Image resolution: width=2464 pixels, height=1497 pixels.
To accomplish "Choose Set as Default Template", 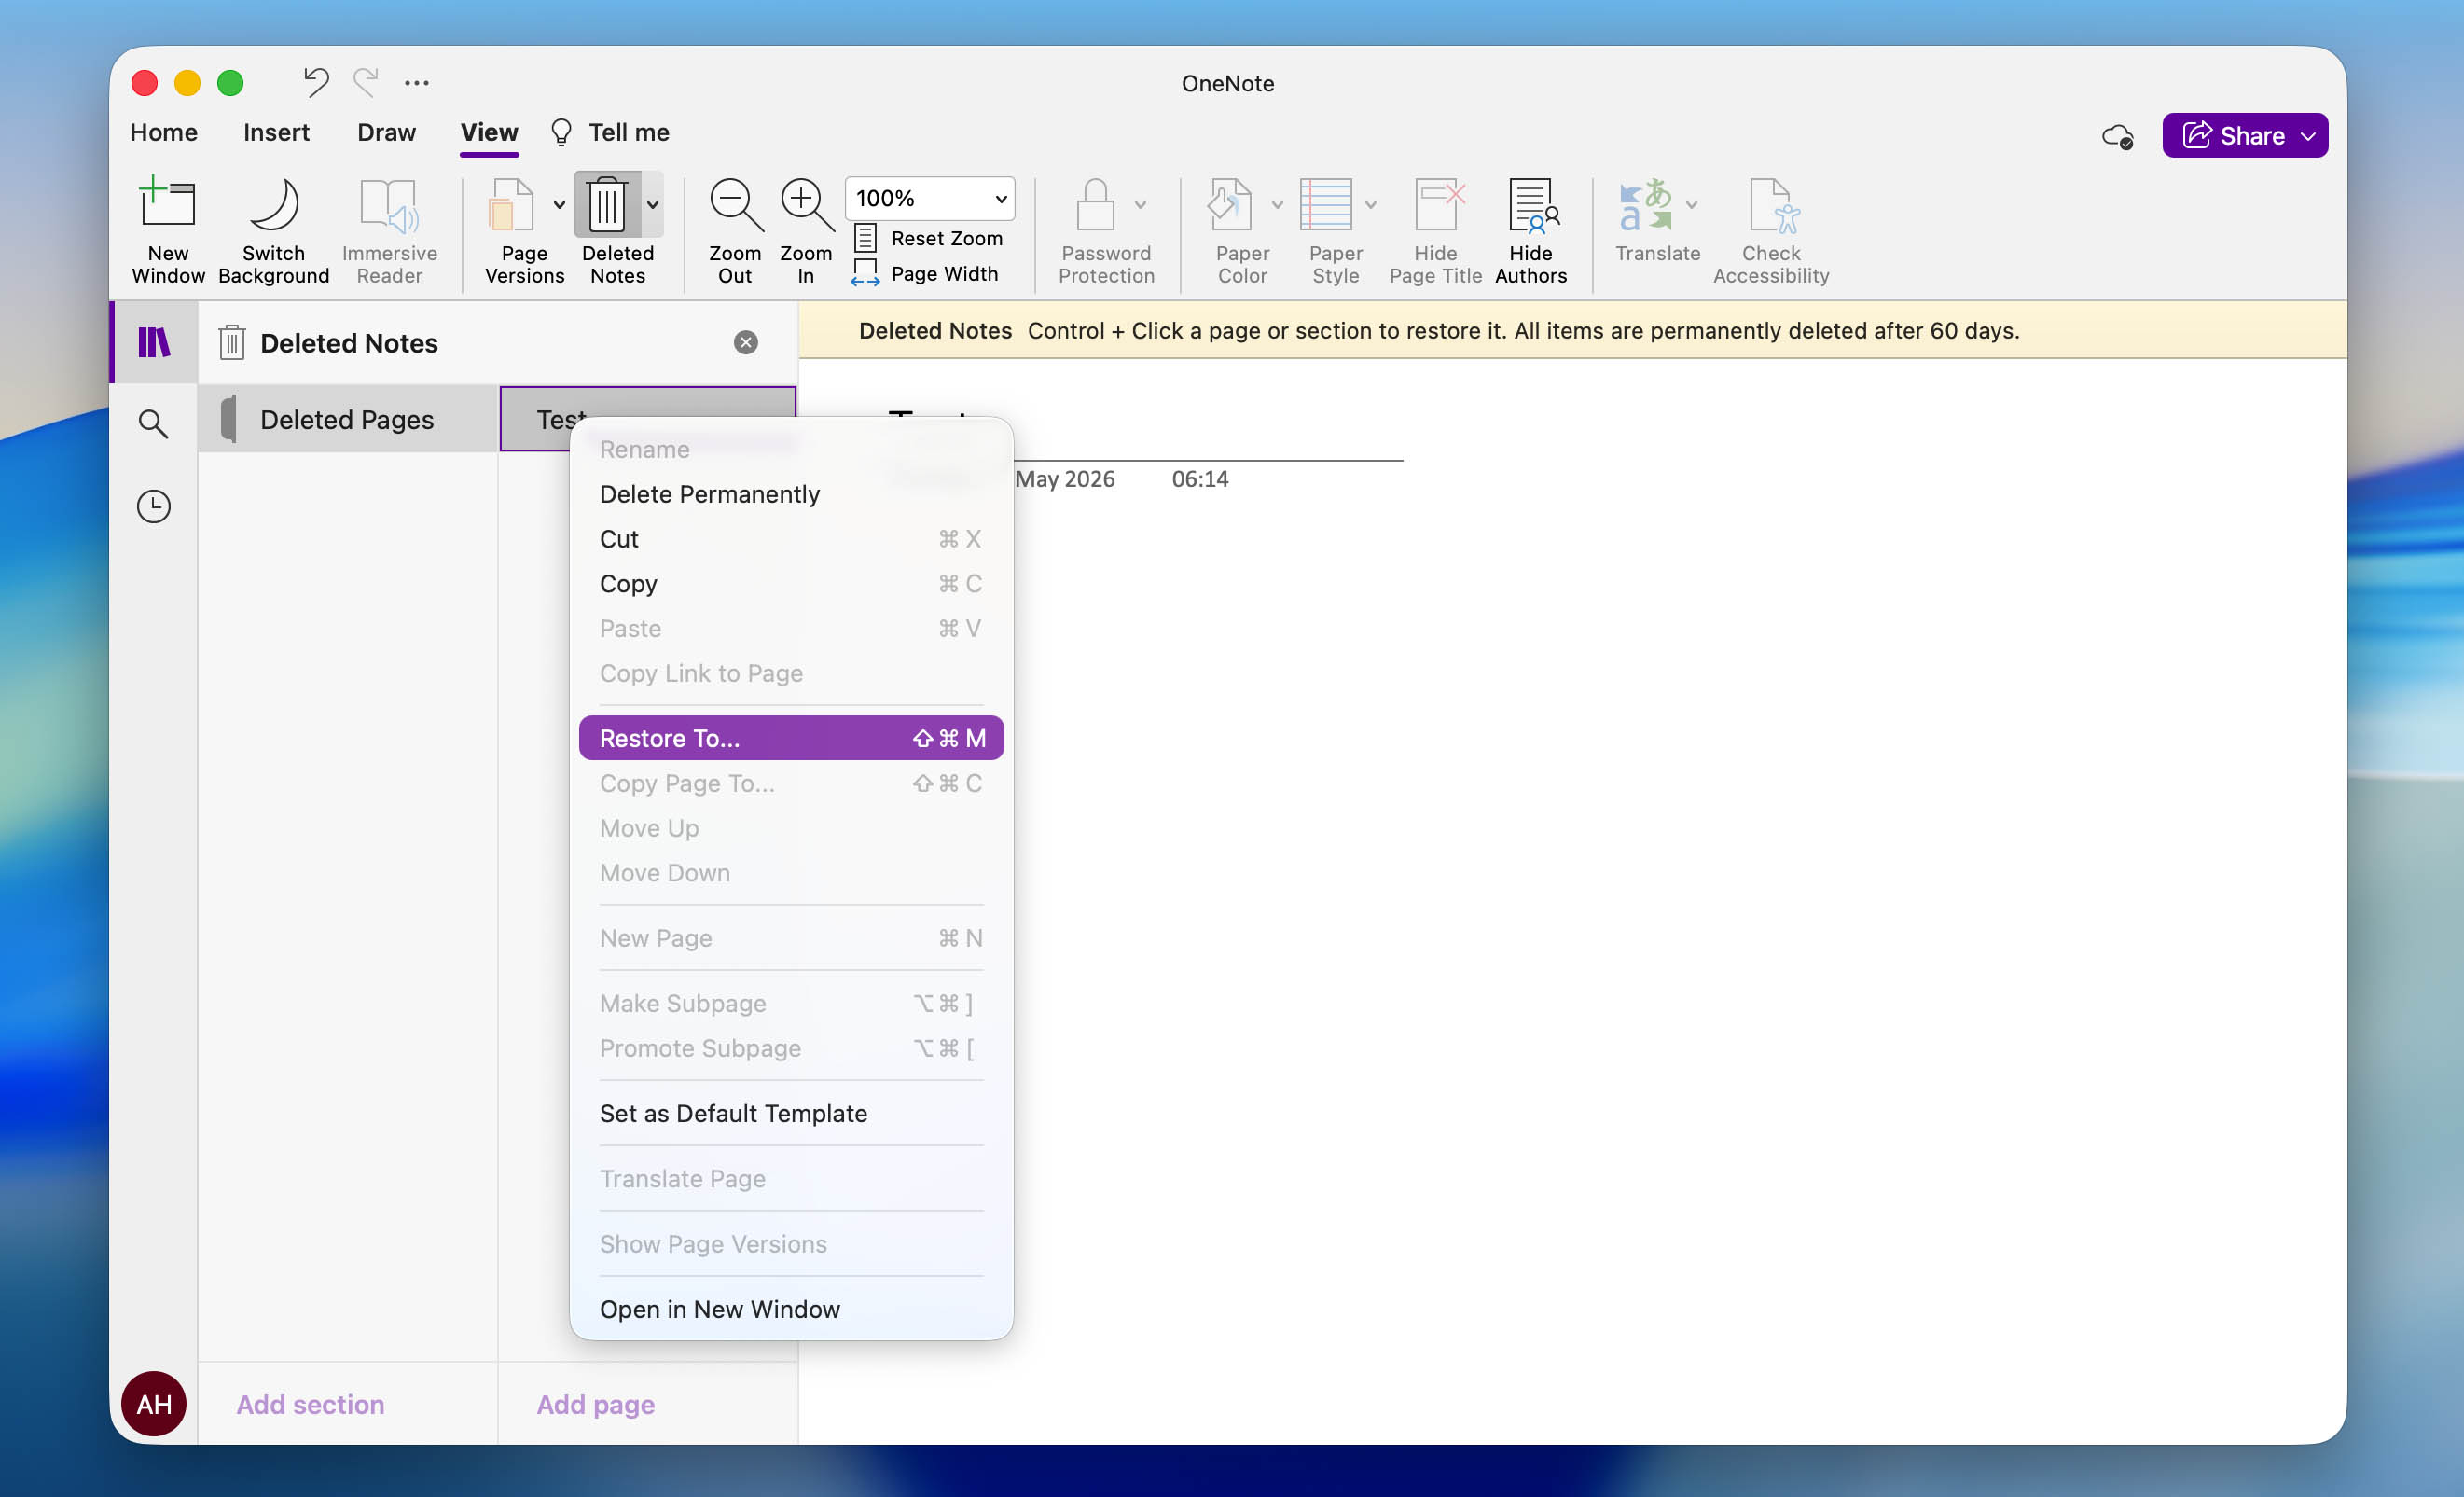I will (x=791, y=1113).
